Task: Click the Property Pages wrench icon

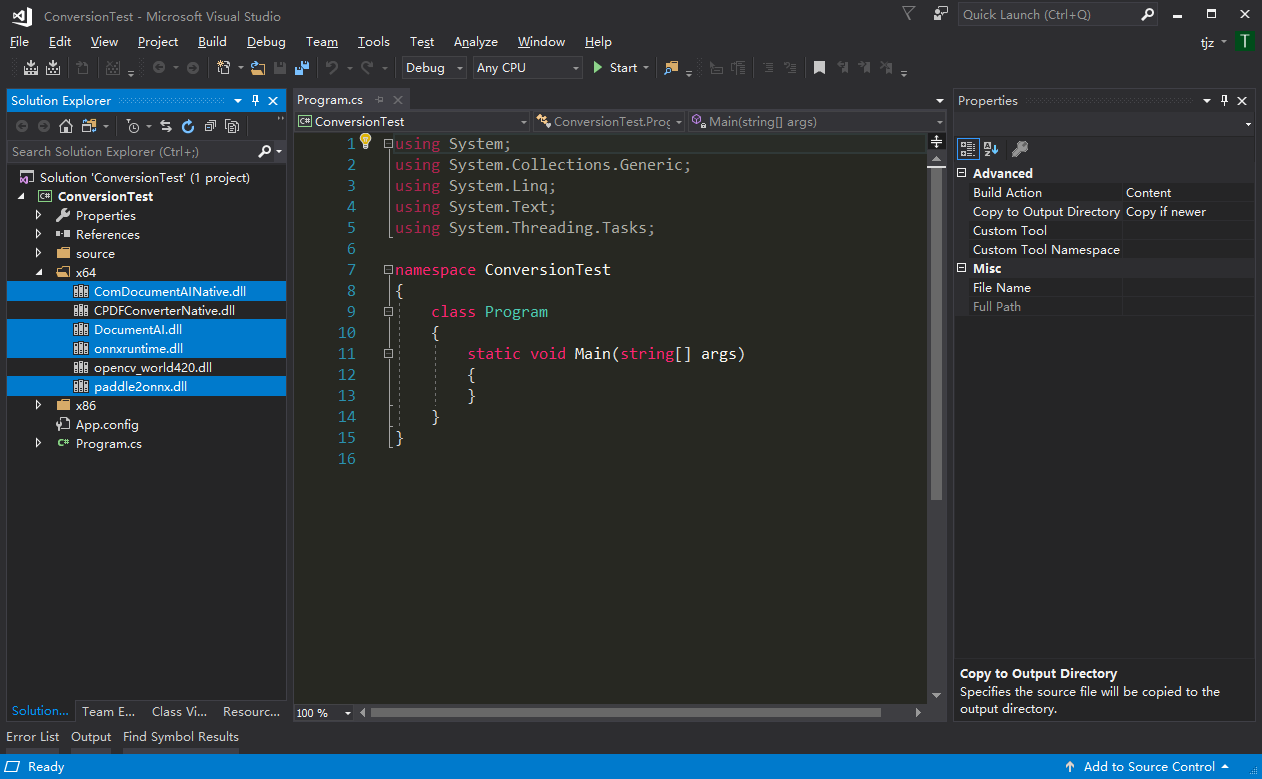Action: [x=1019, y=149]
